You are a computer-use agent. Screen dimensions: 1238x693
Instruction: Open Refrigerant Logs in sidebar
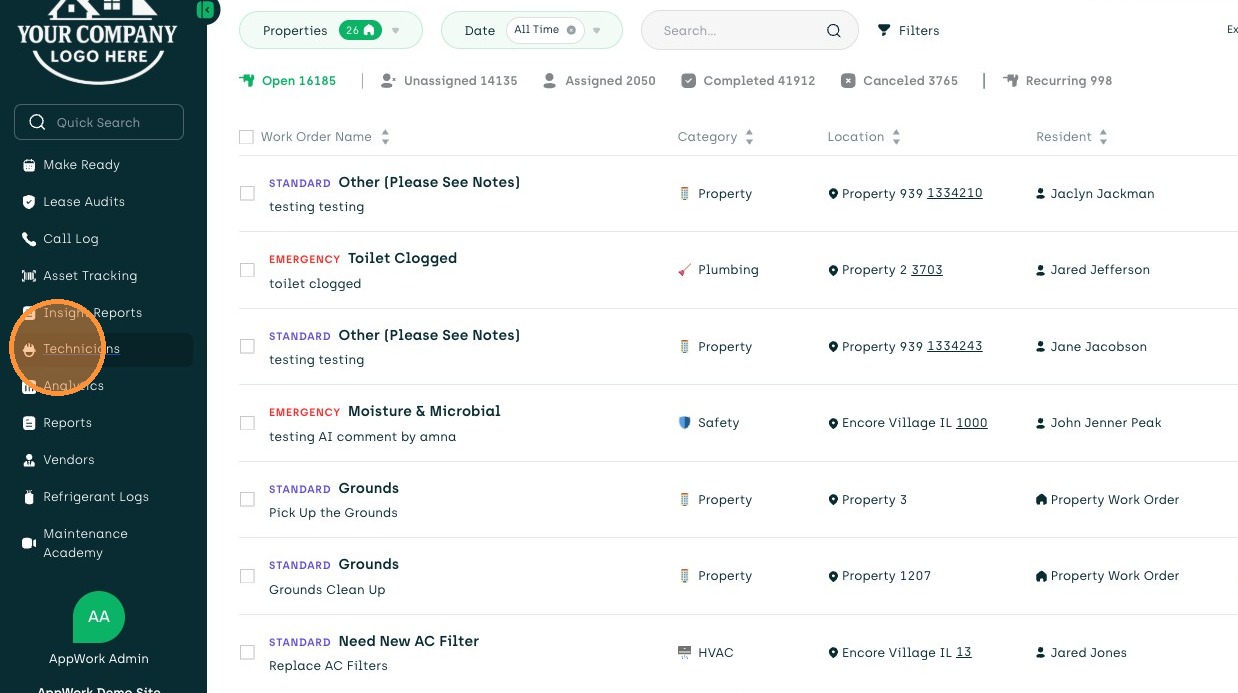pyautogui.click(x=95, y=497)
